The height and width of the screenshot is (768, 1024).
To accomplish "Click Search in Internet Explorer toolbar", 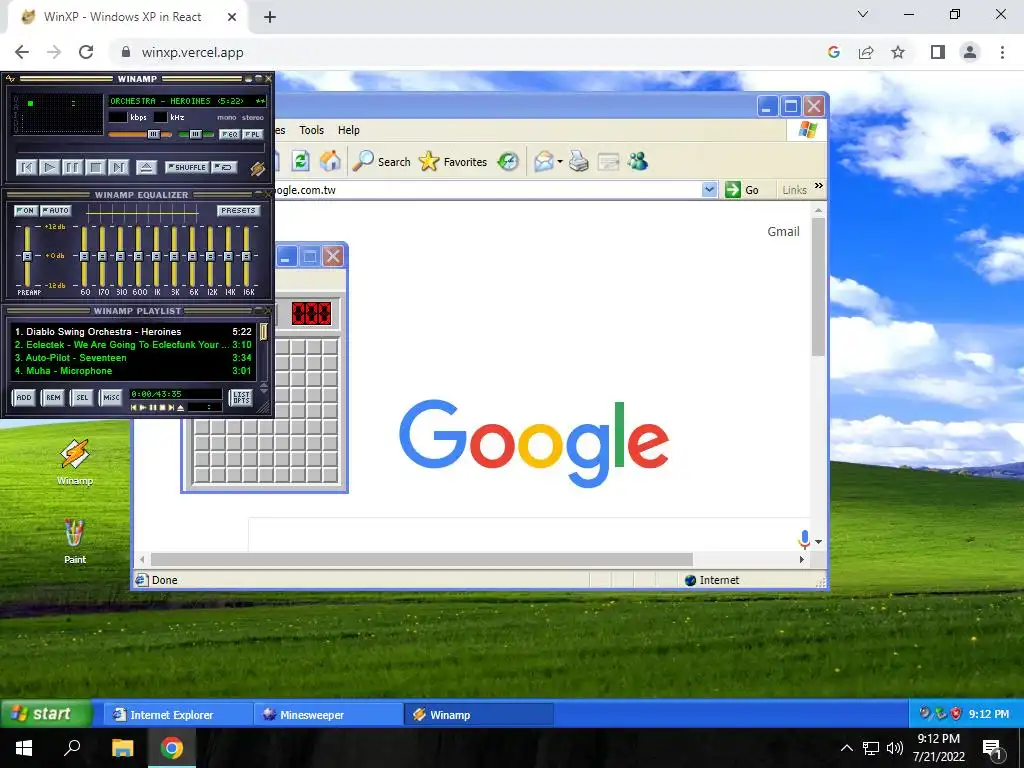I will (x=382, y=161).
